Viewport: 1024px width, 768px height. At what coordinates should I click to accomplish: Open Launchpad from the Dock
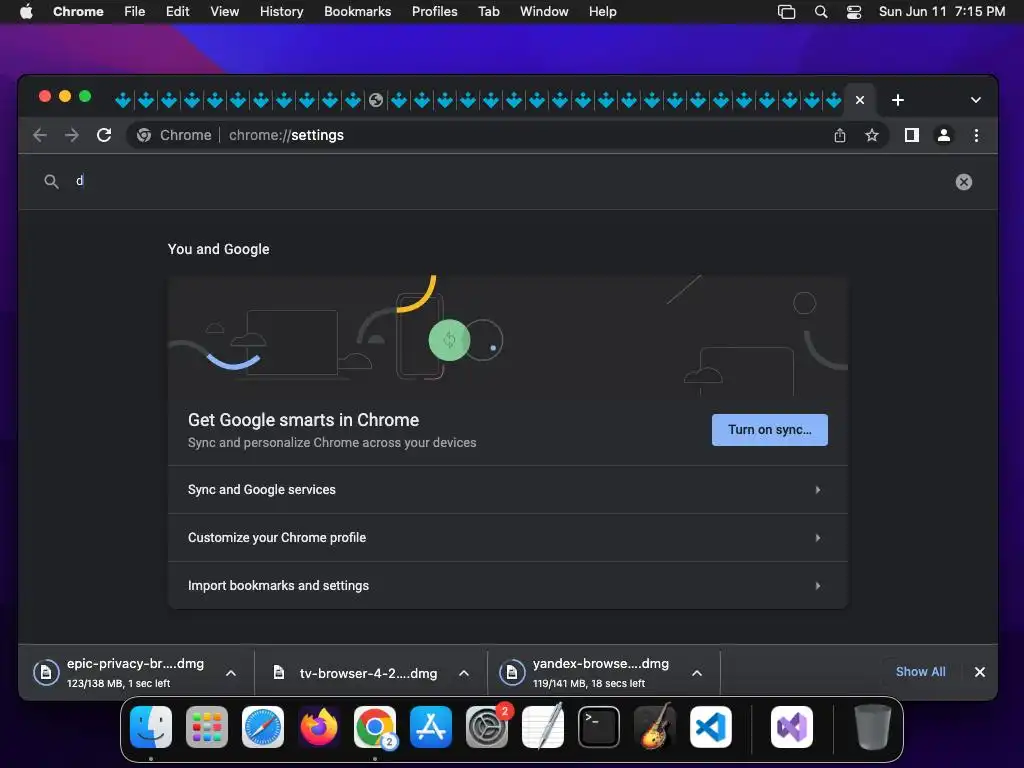coord(207,727)
